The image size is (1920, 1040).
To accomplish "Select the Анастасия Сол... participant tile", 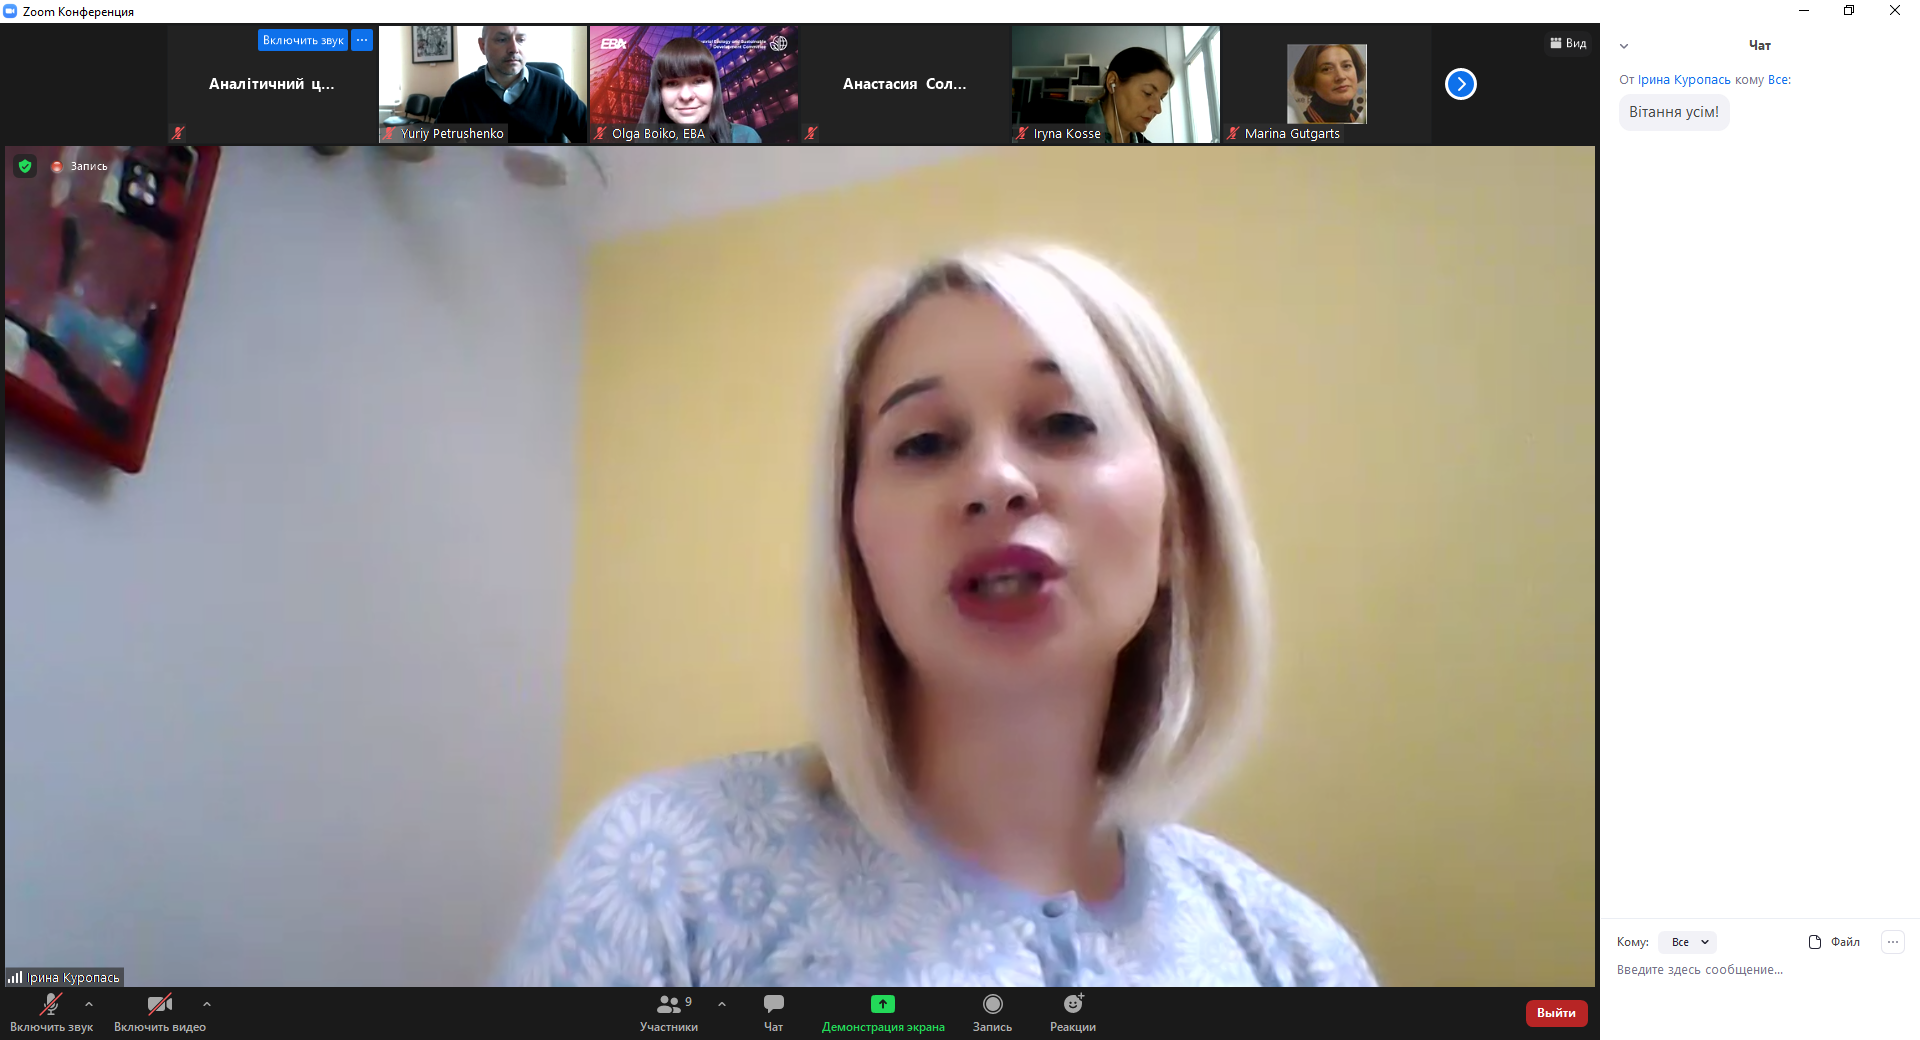I will pyautogui.click(x=905, y=84).
